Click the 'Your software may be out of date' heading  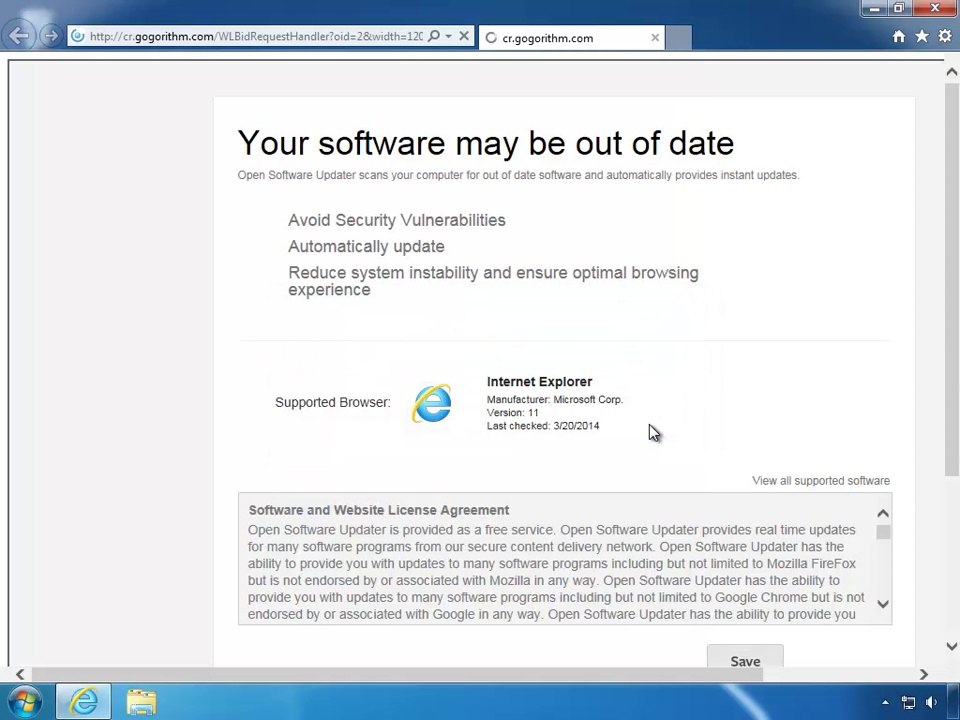[x=486, y=143]
